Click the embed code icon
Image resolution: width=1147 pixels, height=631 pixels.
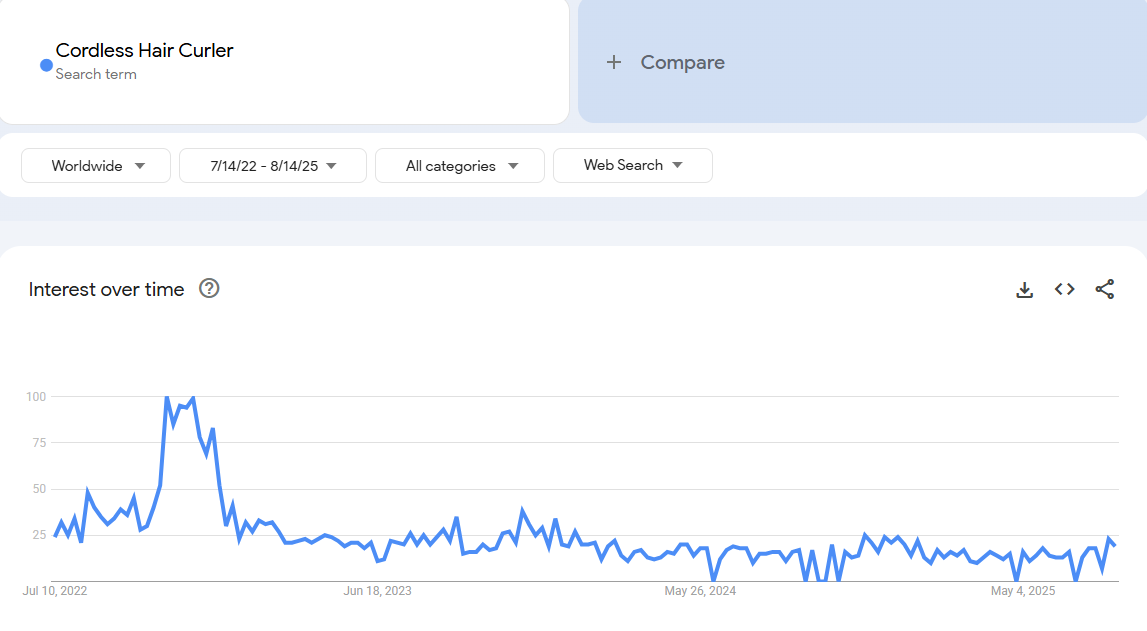pos(1064,290)
